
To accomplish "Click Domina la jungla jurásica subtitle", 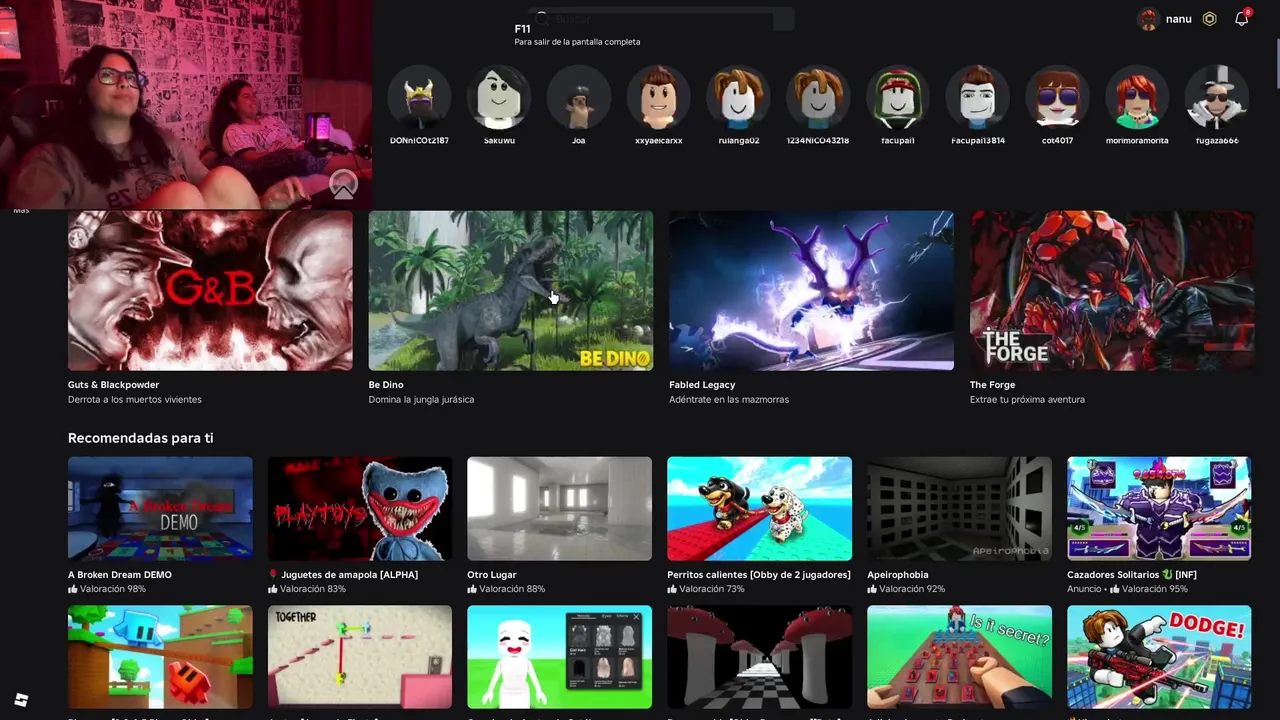I will point(421,400).
